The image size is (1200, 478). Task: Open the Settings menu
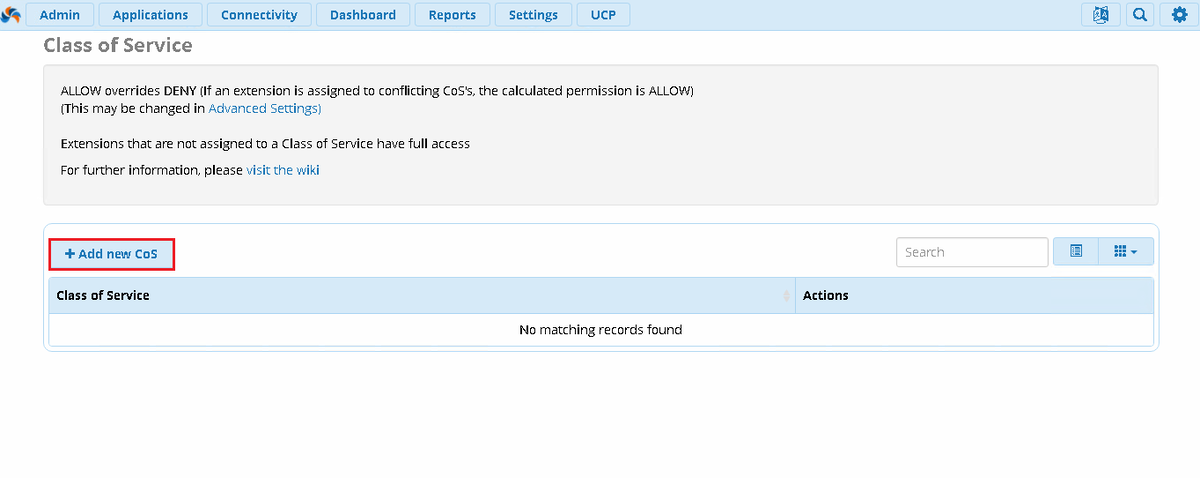[x=533, y=15]
